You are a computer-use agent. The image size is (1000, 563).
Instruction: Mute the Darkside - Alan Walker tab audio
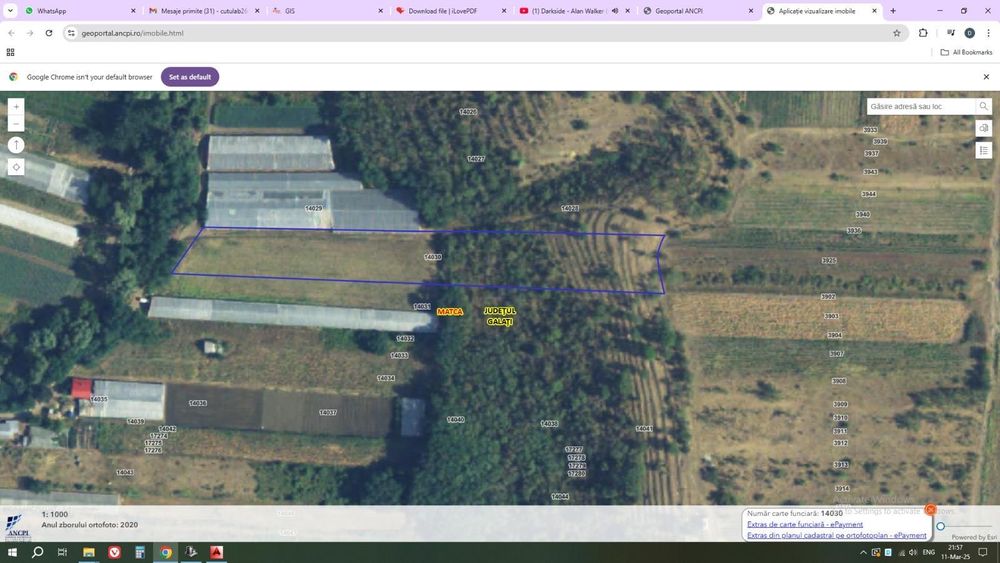[615, 11]
